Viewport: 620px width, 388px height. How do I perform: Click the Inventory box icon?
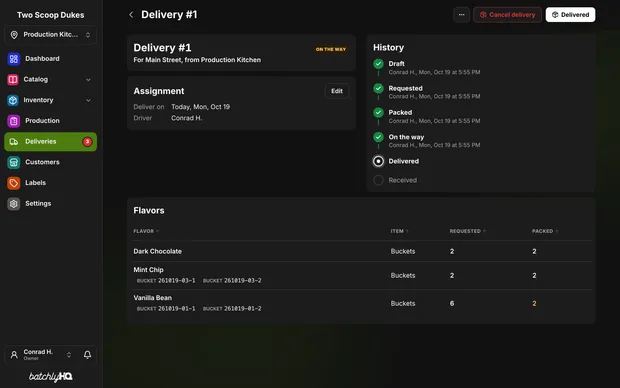click(x=13, y=100)
